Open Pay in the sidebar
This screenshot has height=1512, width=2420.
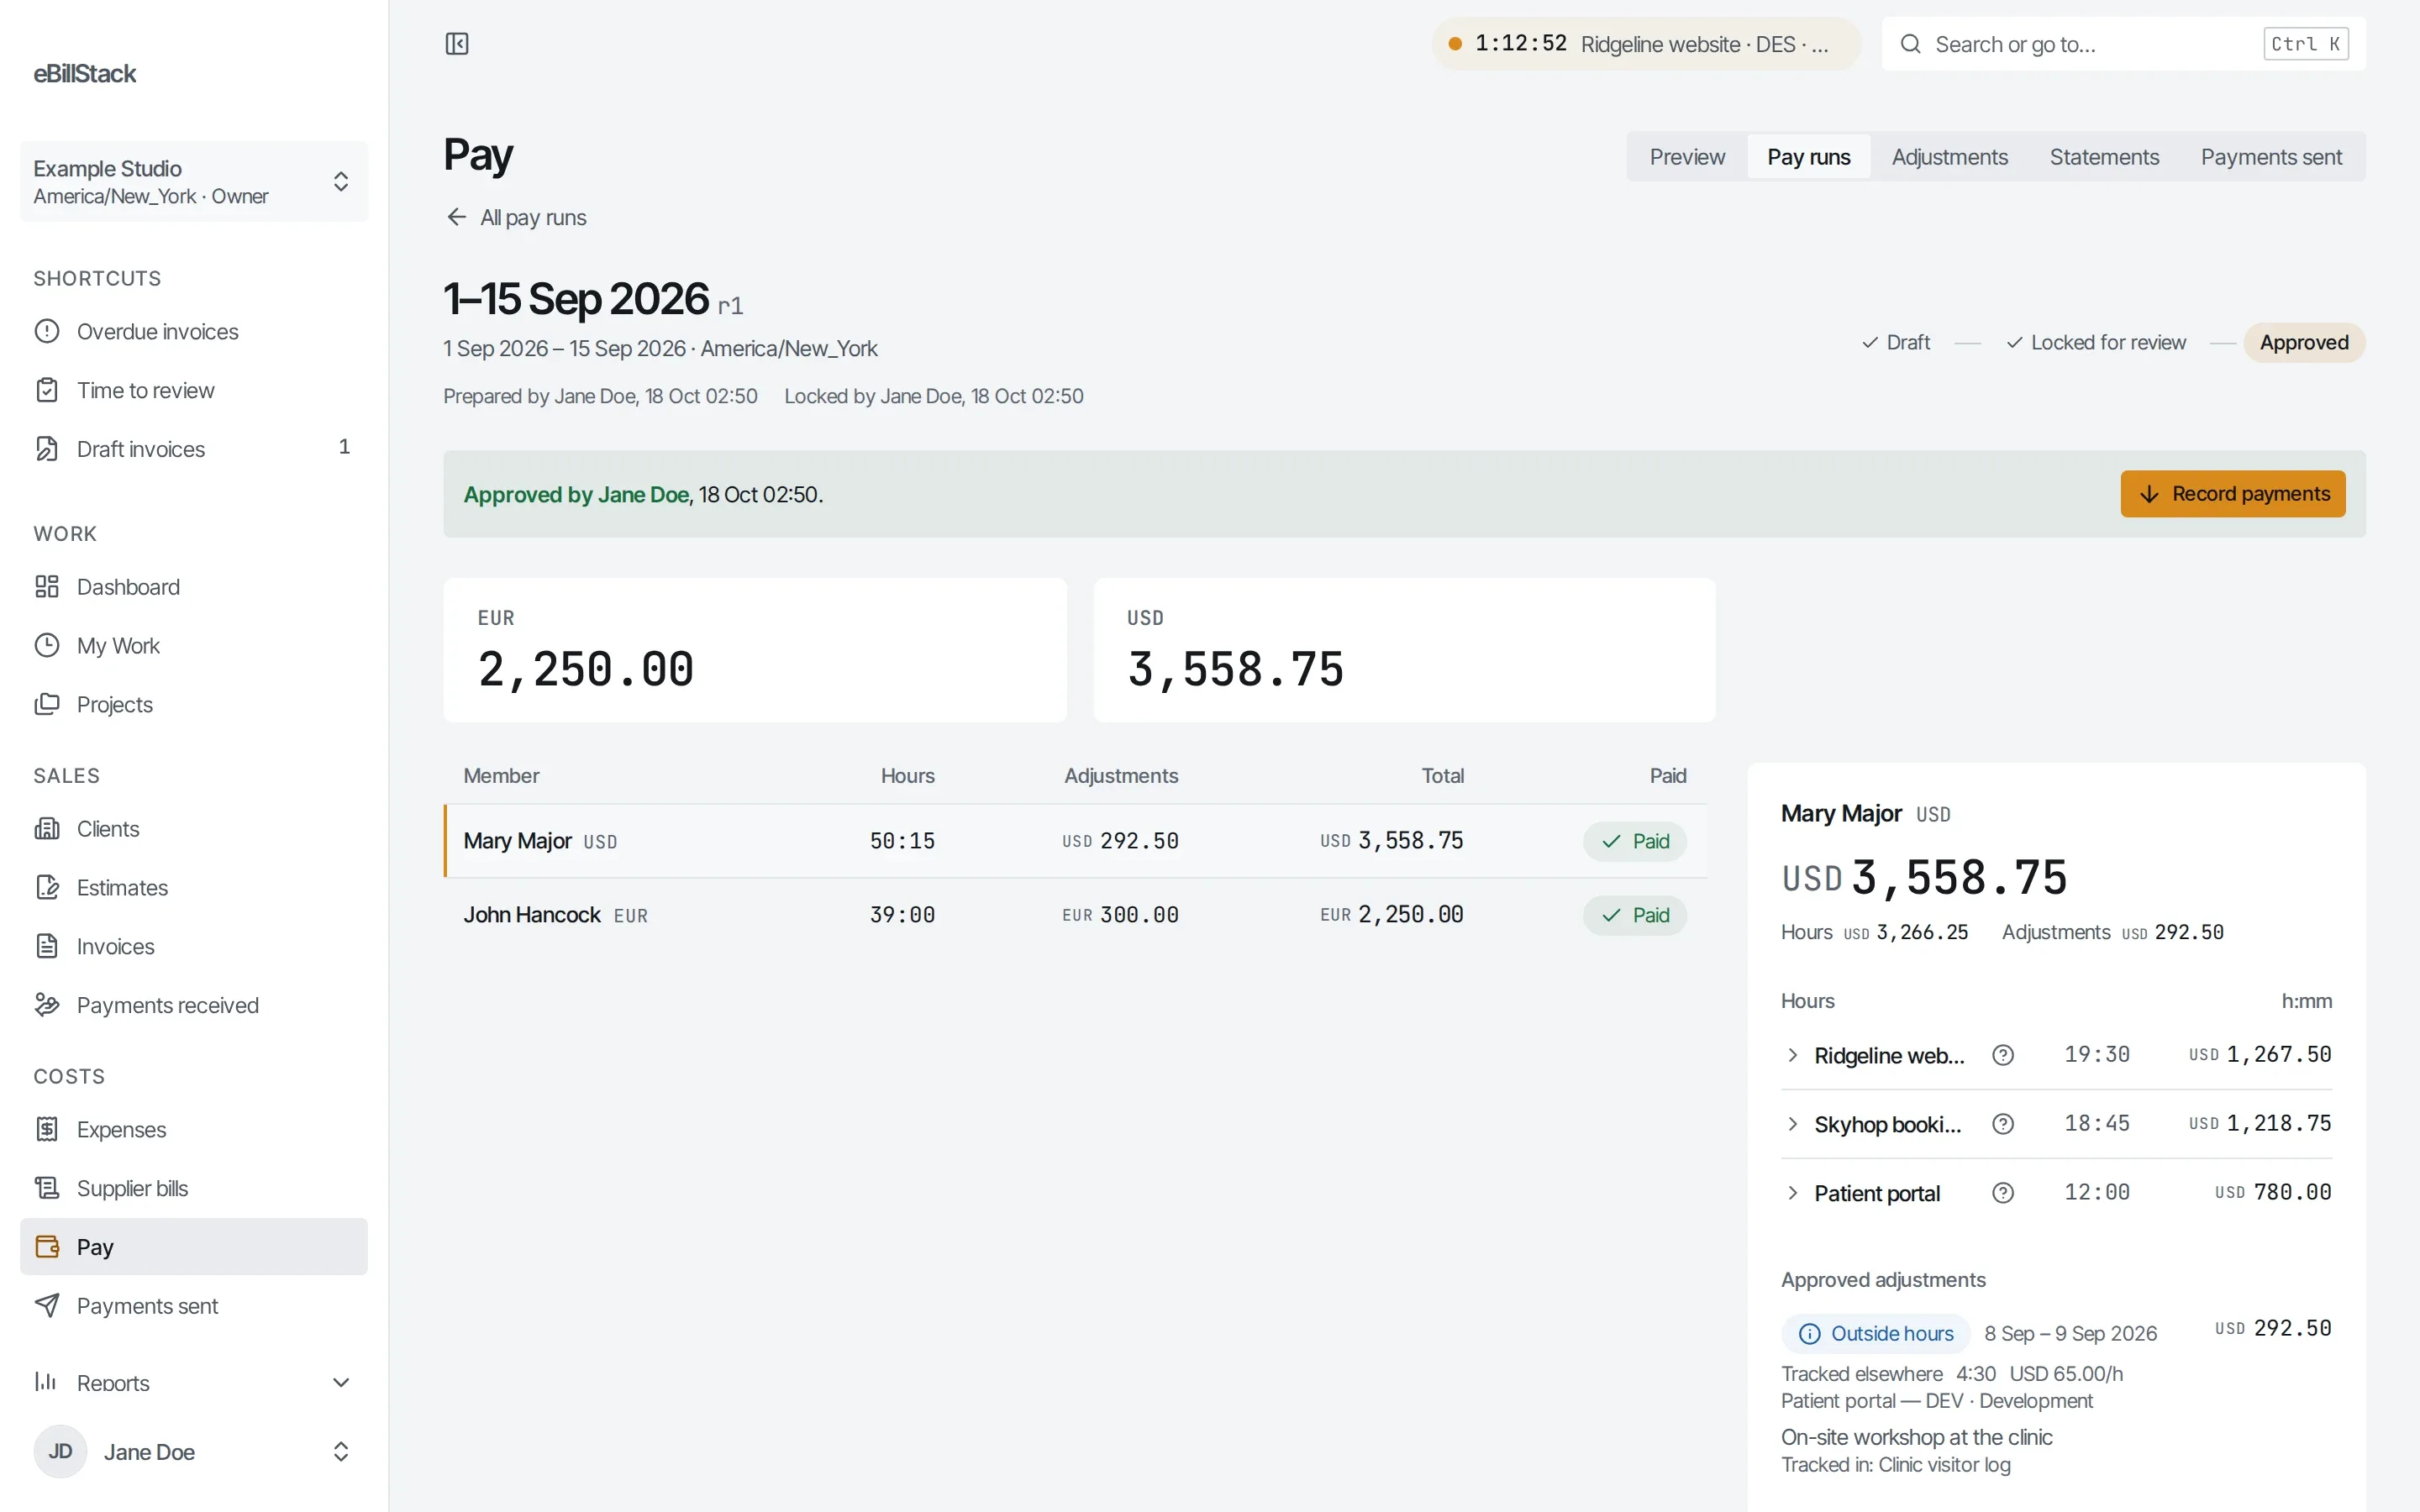[x=194, y=1247]
